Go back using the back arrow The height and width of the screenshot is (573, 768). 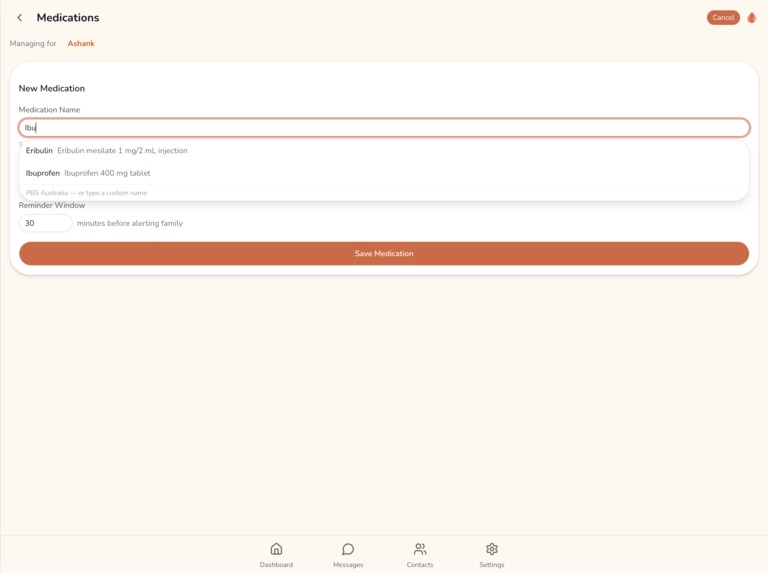[x=20, y=18]
